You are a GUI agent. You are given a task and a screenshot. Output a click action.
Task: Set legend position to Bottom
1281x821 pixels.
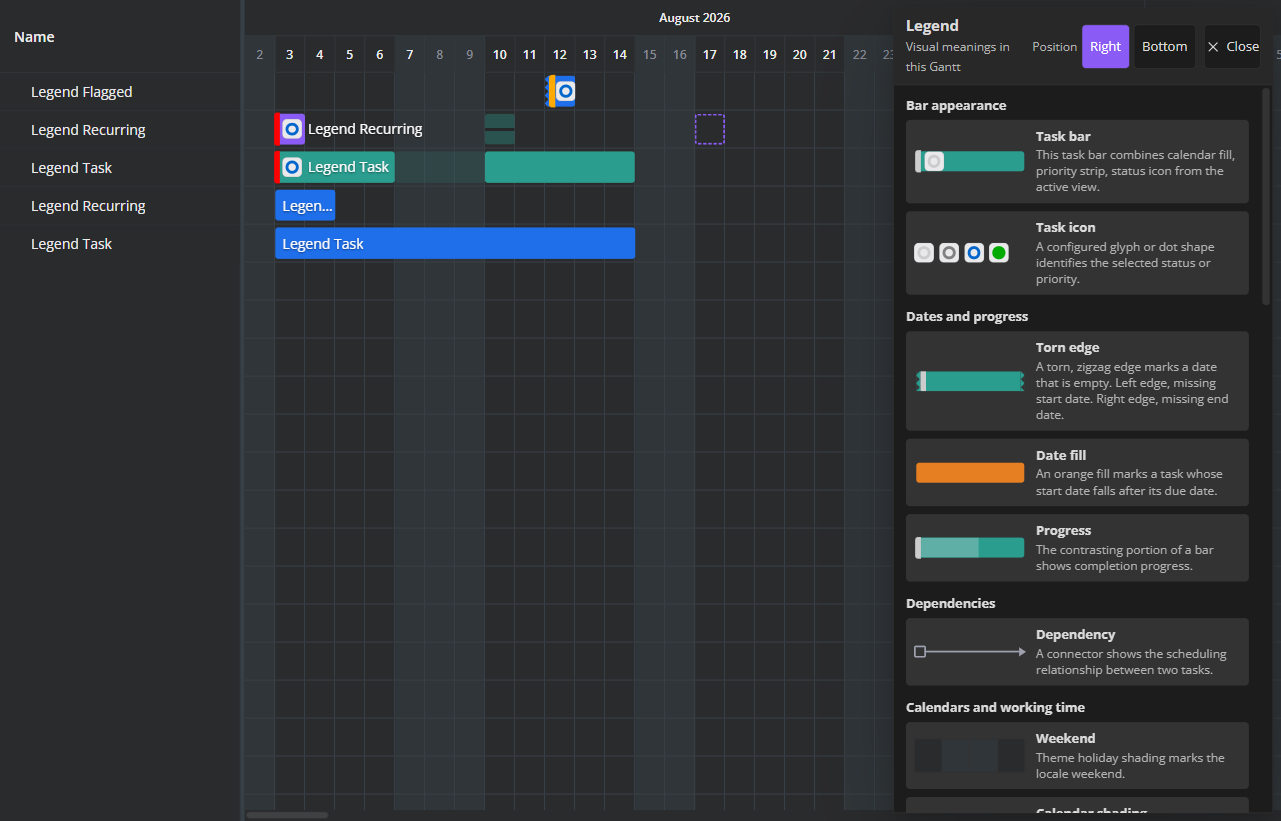(x=1164, y=47)
